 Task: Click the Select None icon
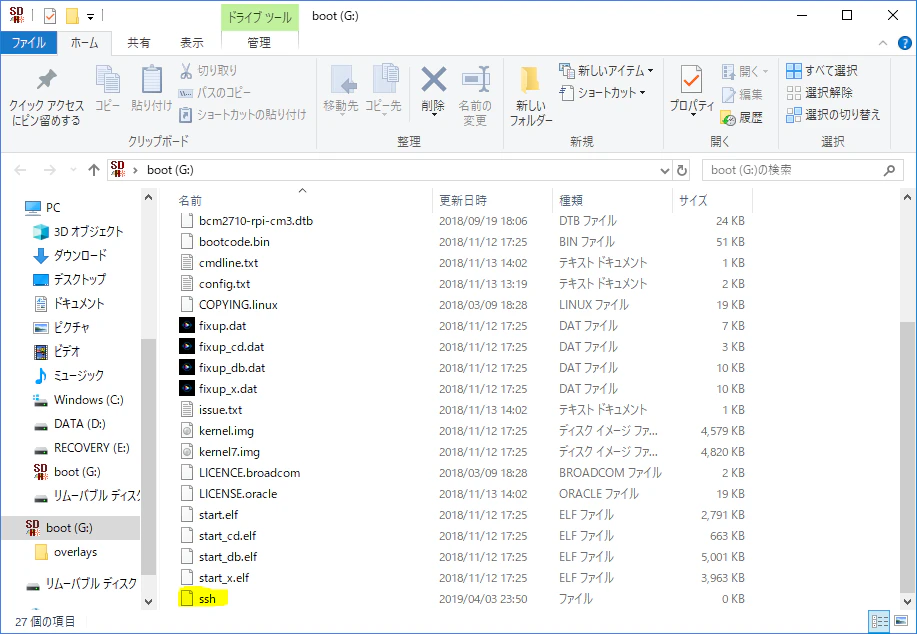[x=794, y=92]
